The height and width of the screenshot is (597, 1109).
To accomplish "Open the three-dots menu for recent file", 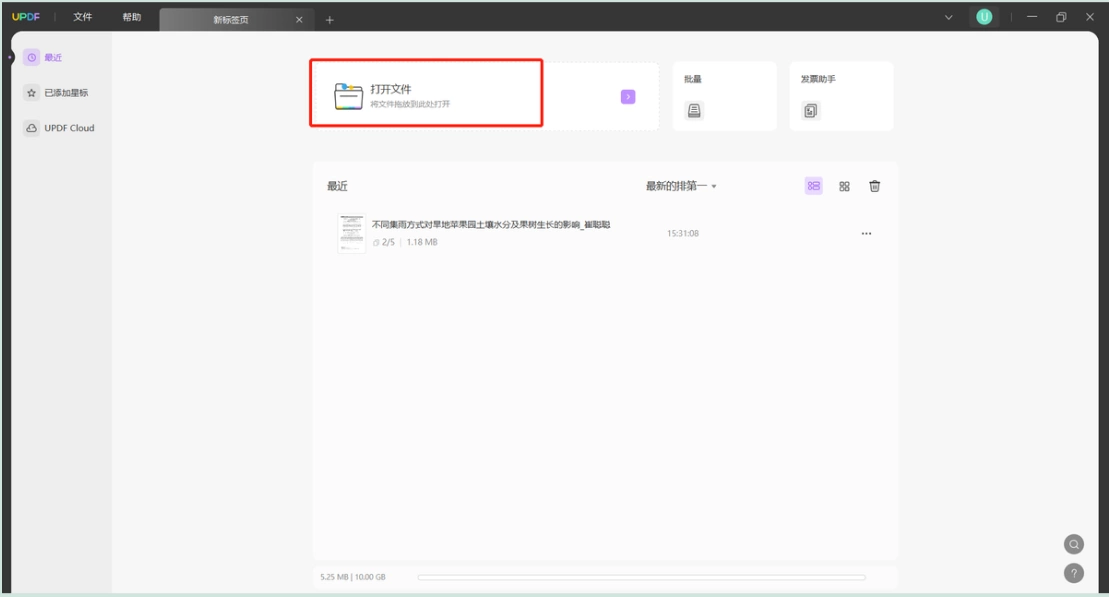I will pos(866,233).
